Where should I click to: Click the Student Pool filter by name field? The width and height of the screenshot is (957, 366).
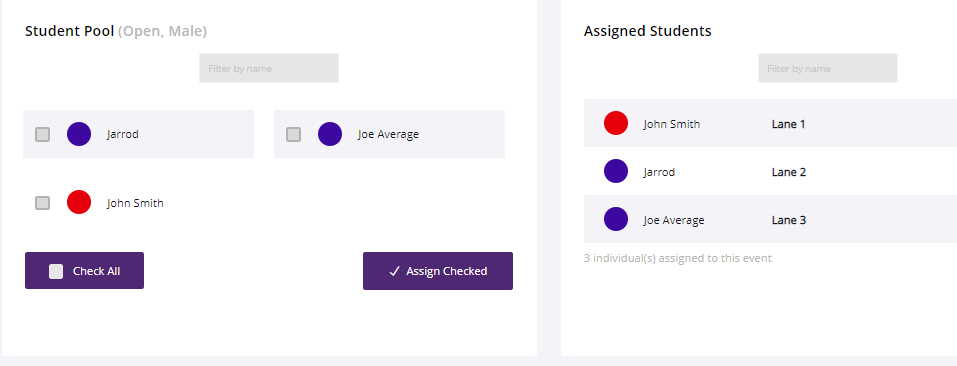click(269, 68)
